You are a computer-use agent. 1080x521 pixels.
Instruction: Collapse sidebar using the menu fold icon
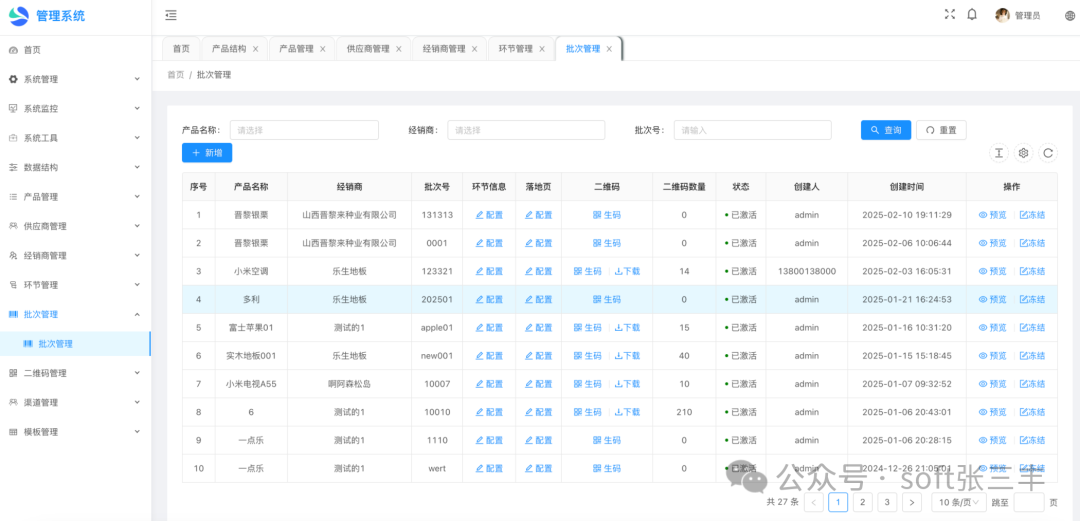coord(171,15)
